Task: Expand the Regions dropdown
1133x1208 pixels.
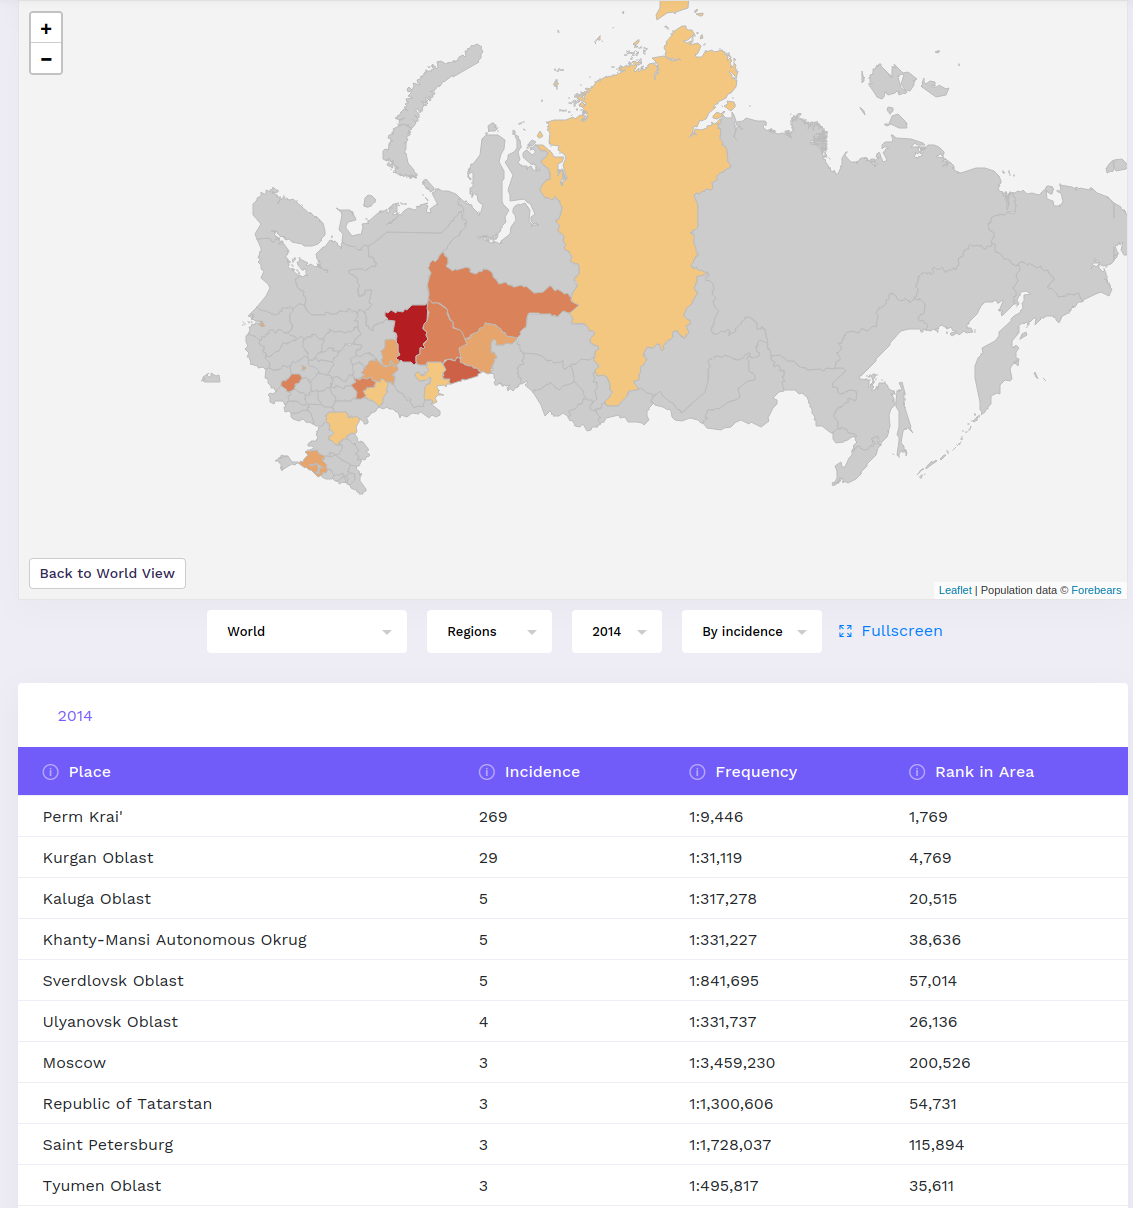Action: (x=489, y=632)
